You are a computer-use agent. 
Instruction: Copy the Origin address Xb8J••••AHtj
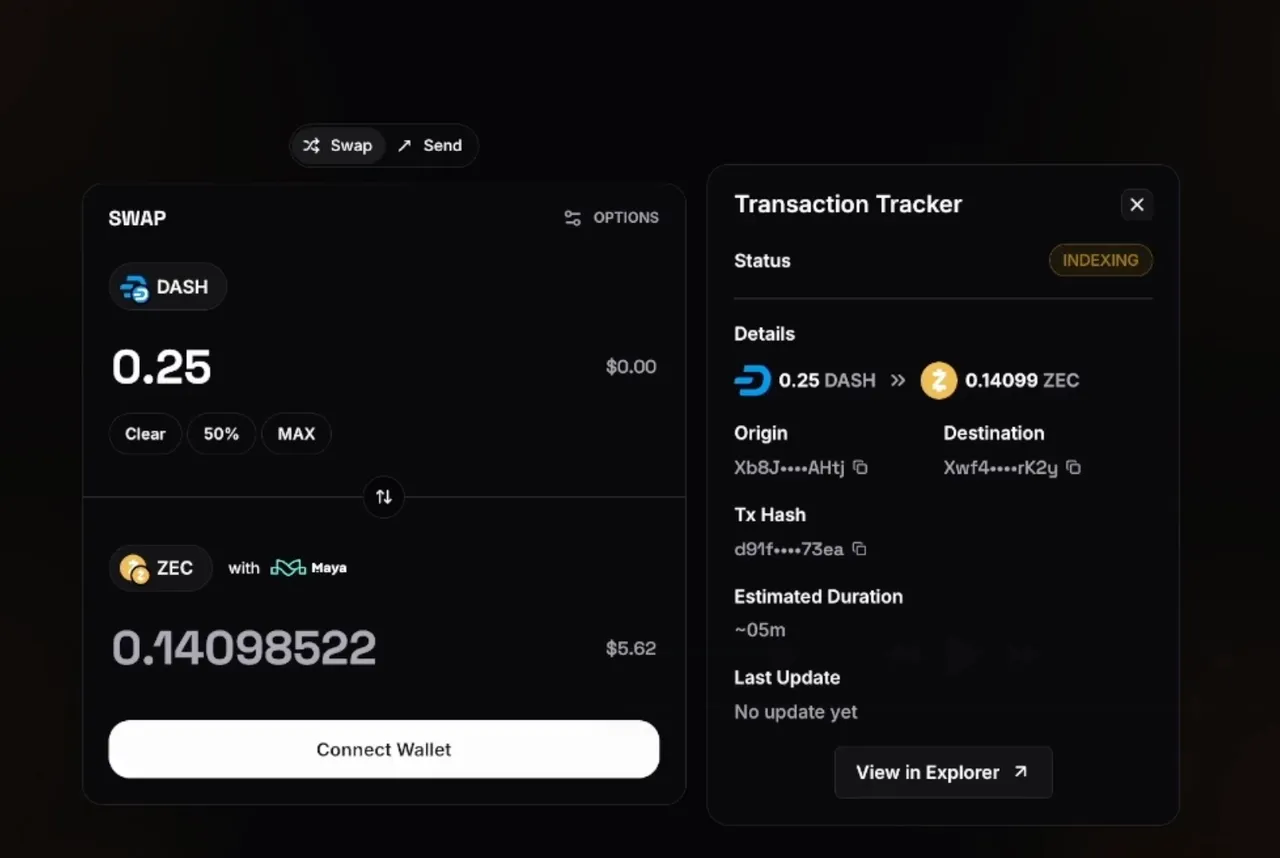(x=860, y=467)
